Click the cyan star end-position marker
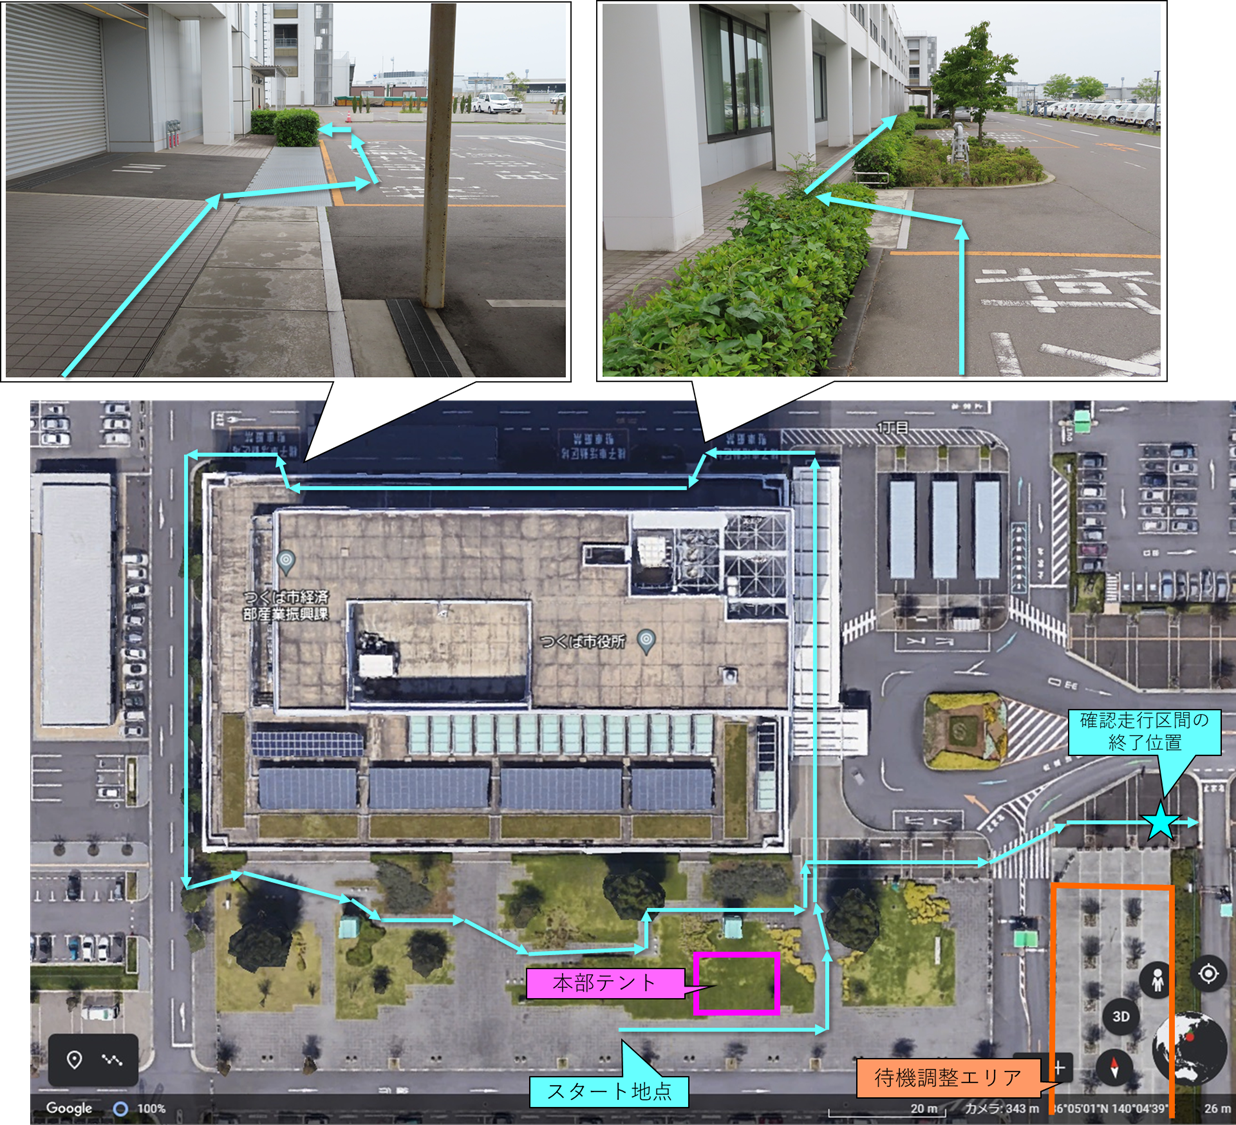The image size is (1236, 1125). coord(1160,821)
